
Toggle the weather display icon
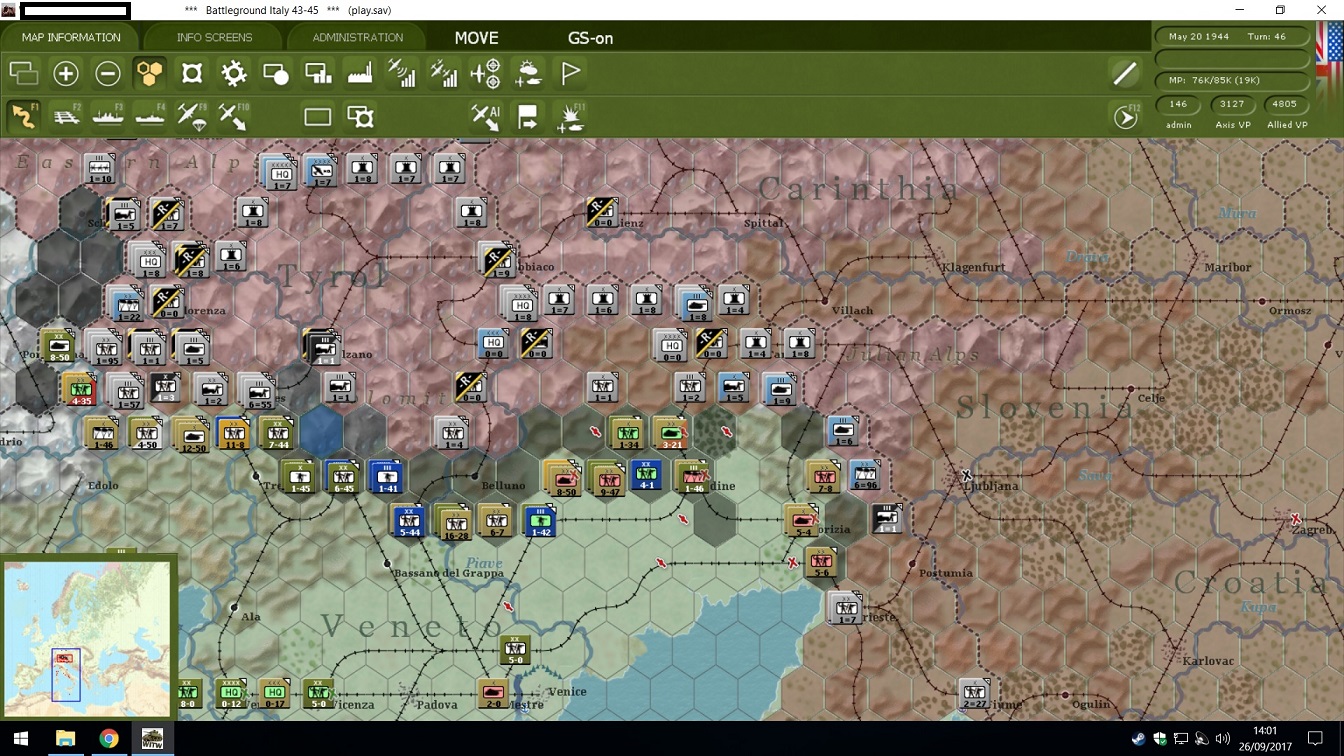[528, 73]
